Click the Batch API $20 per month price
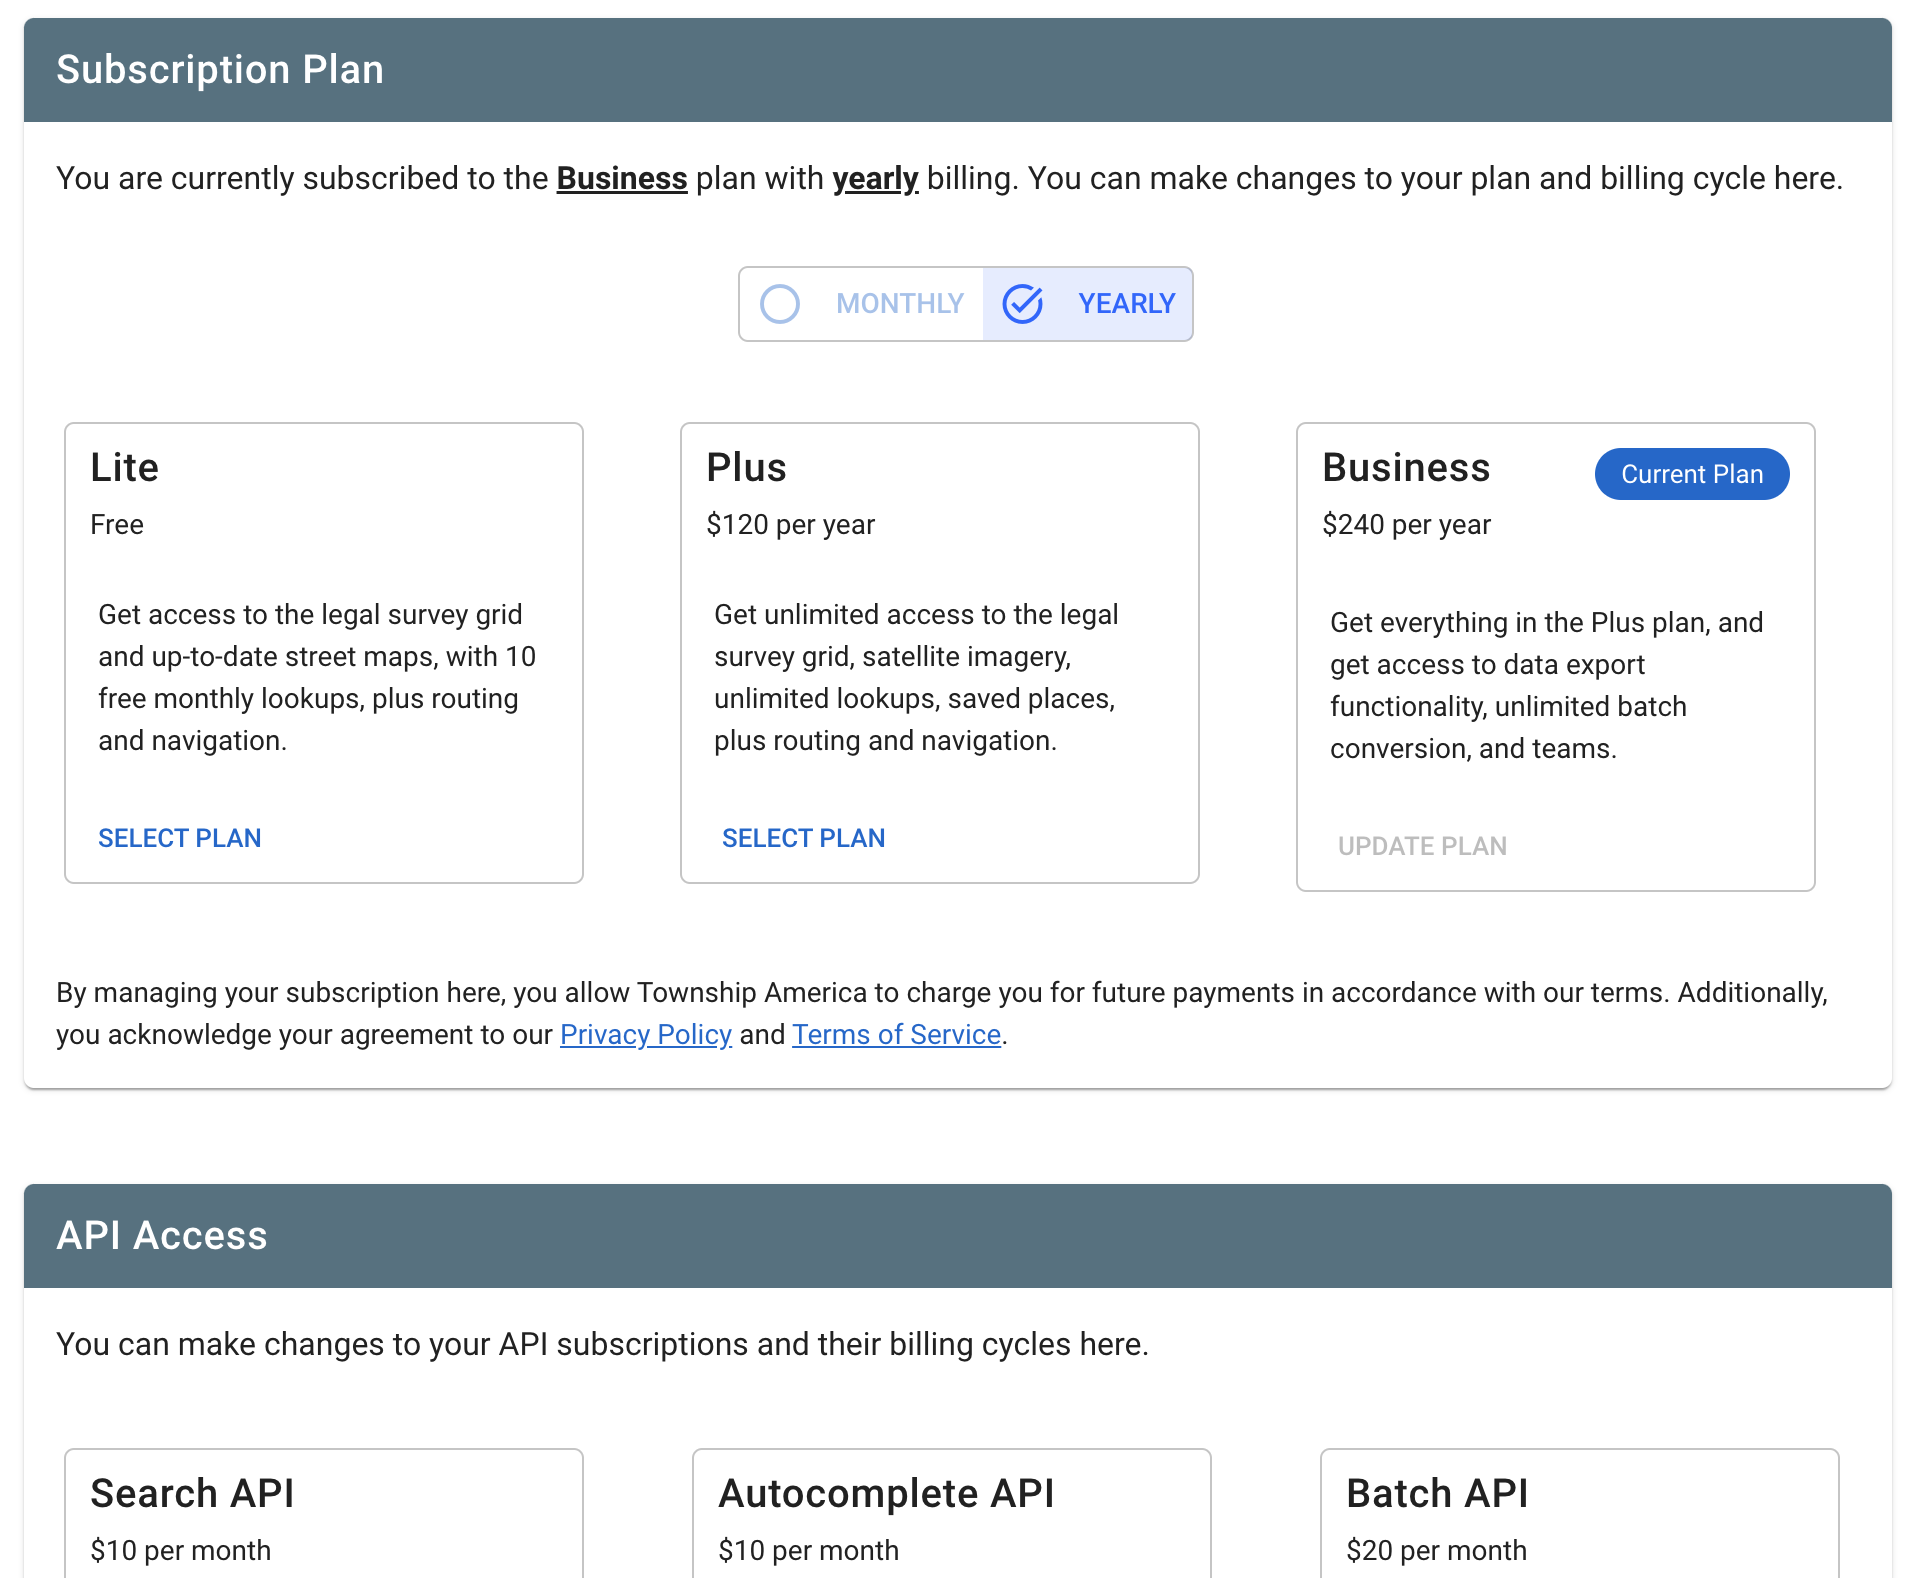The width and height of the screenshot is (1918, 1578). tap(1437, 1551)
